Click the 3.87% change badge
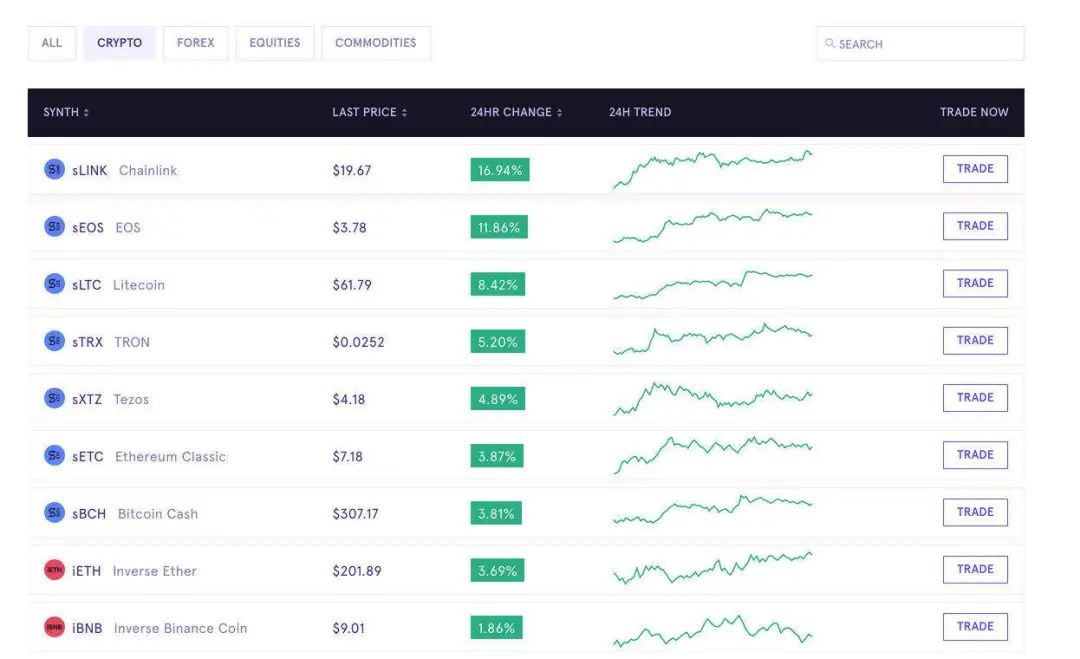This screenshot has height=659, width=1080. tap(497, 455)
